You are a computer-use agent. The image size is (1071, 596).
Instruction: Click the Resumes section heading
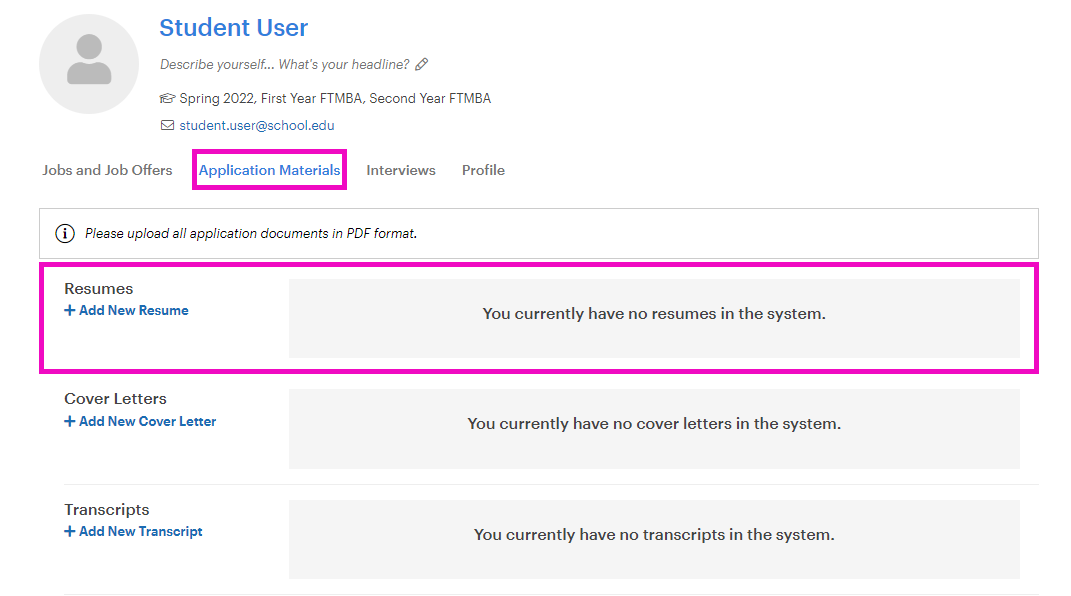click(x=98, y=288)
